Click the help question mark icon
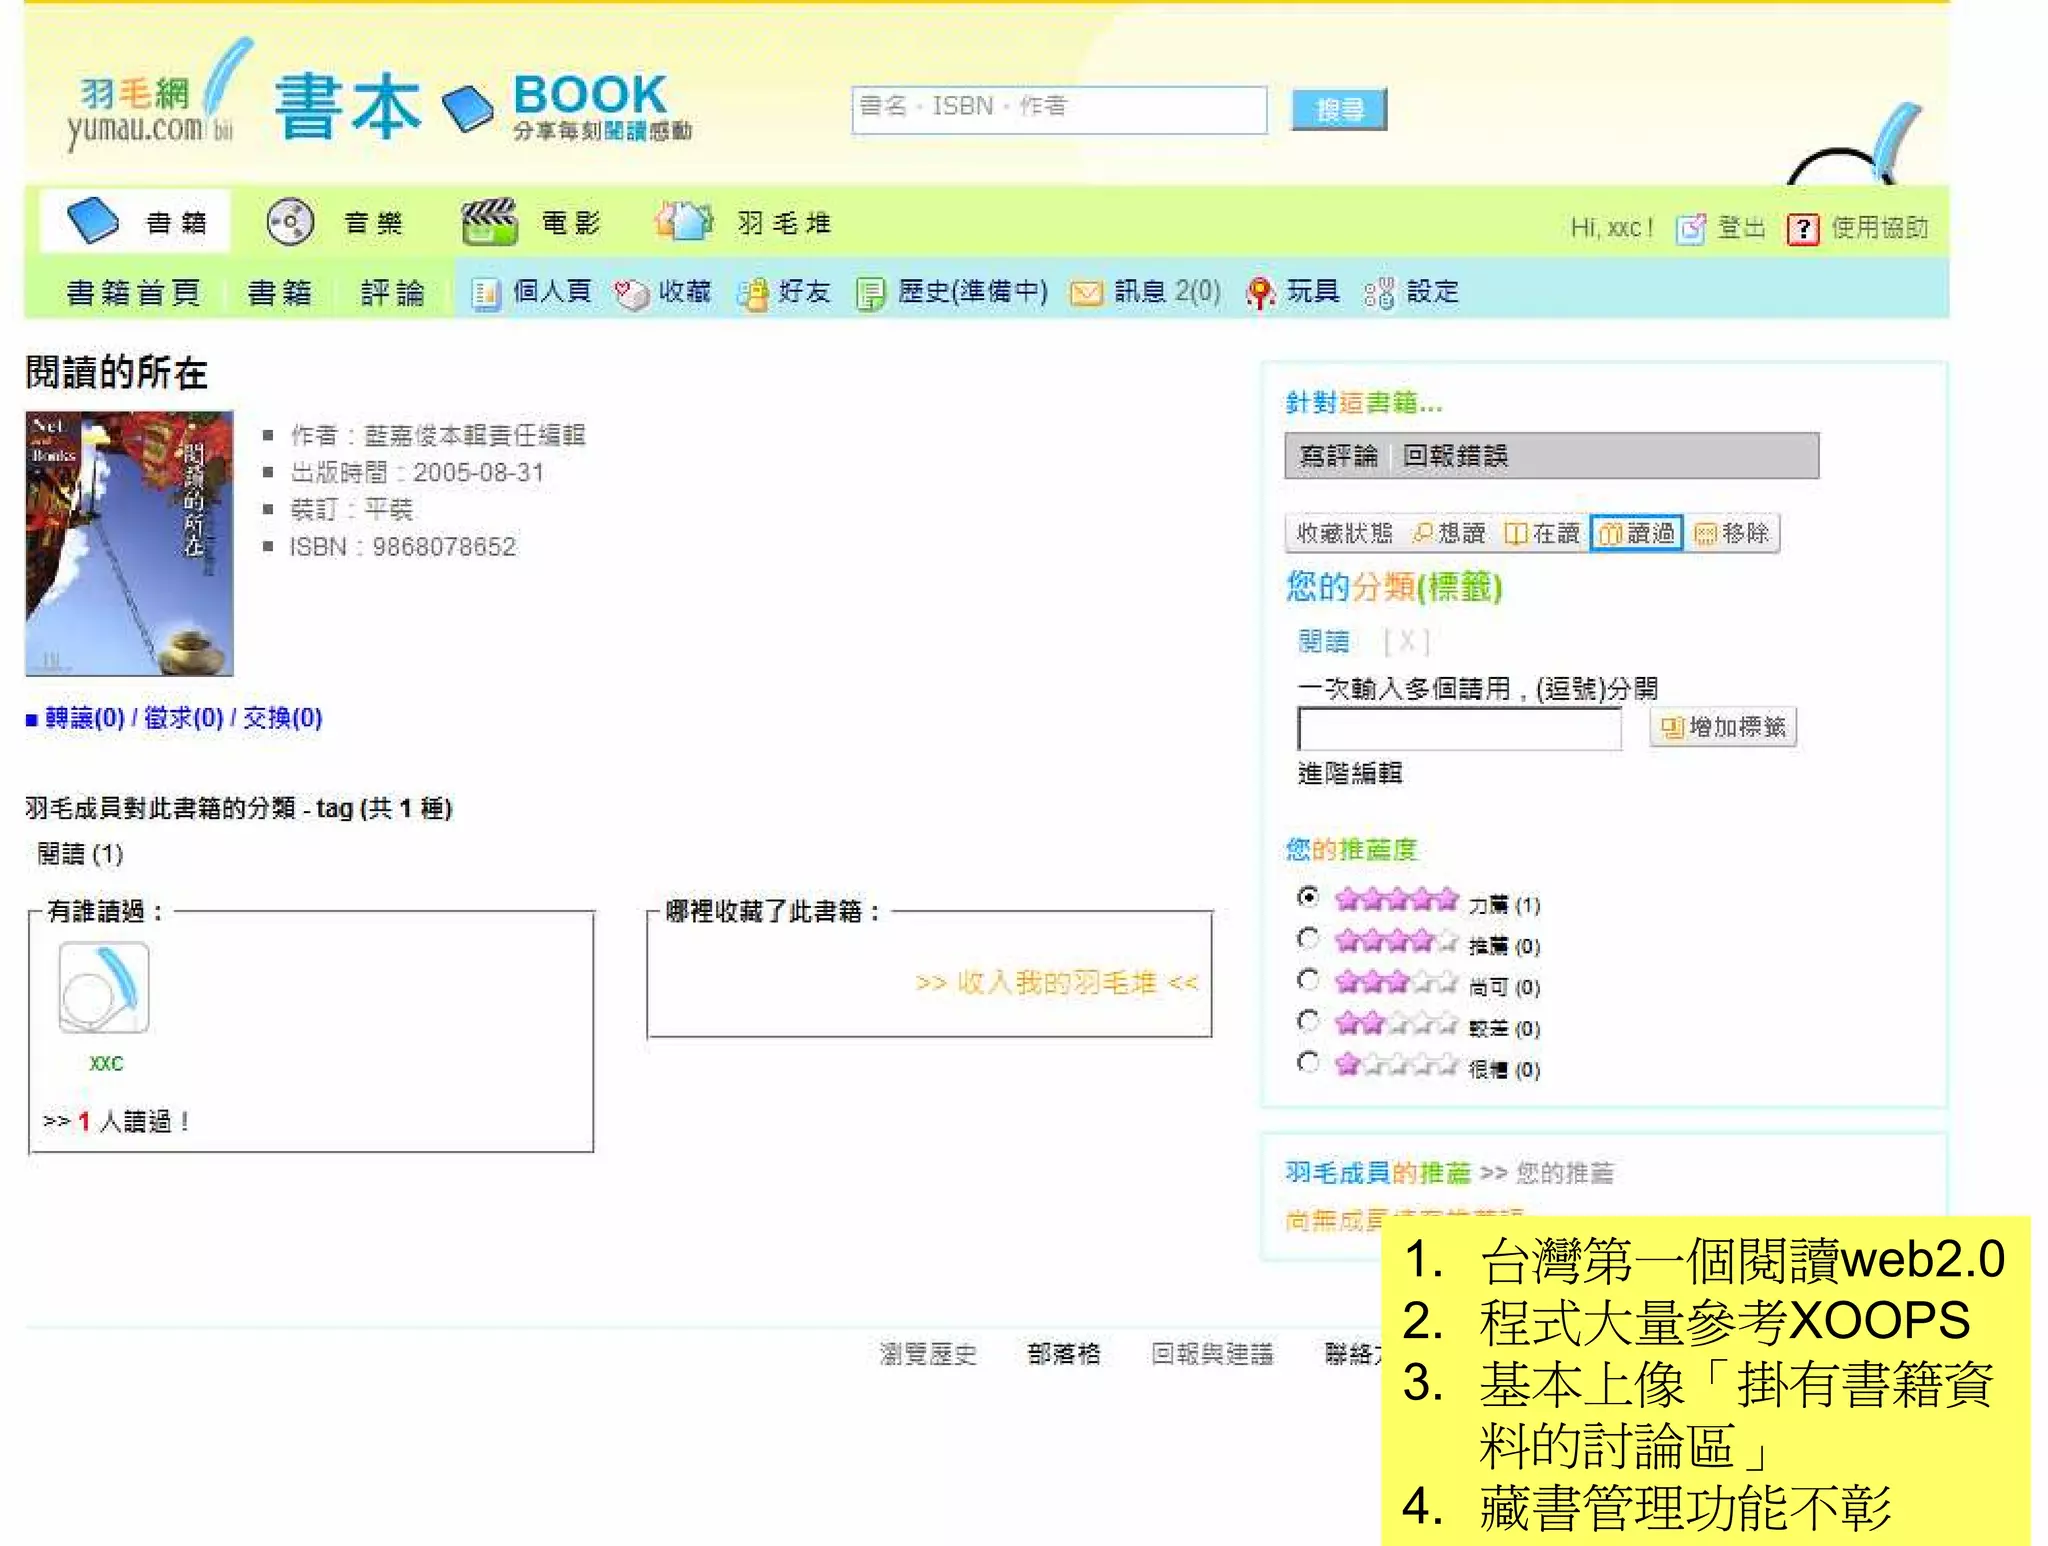The image size is (2048, 1546). tap(1802, 229)
